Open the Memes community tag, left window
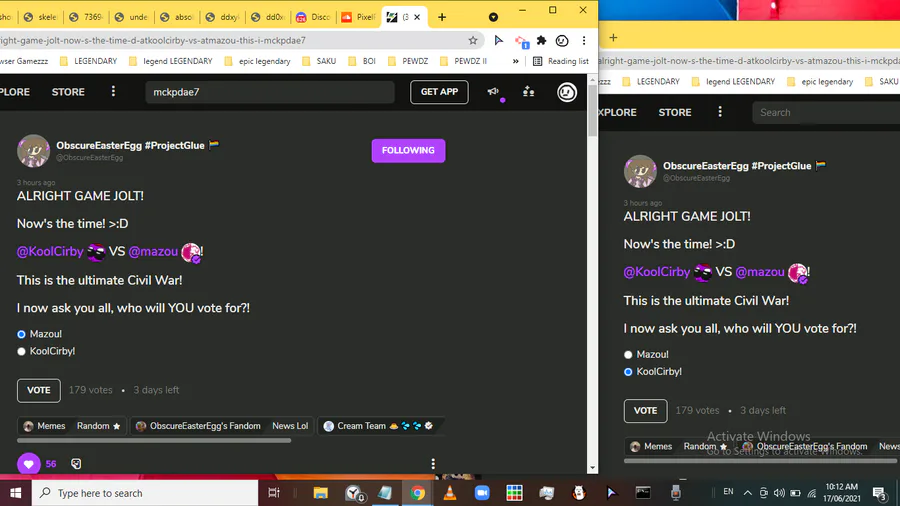The height and width of the screenshot is (506, 900). pos(44,426)
